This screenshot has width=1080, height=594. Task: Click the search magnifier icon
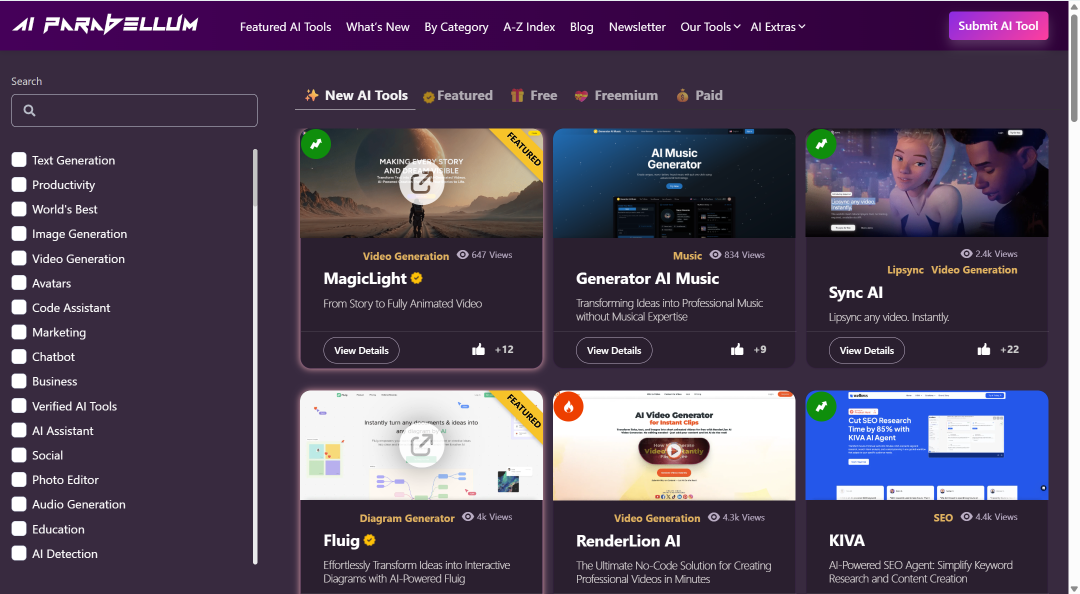(x=29, y=110)
